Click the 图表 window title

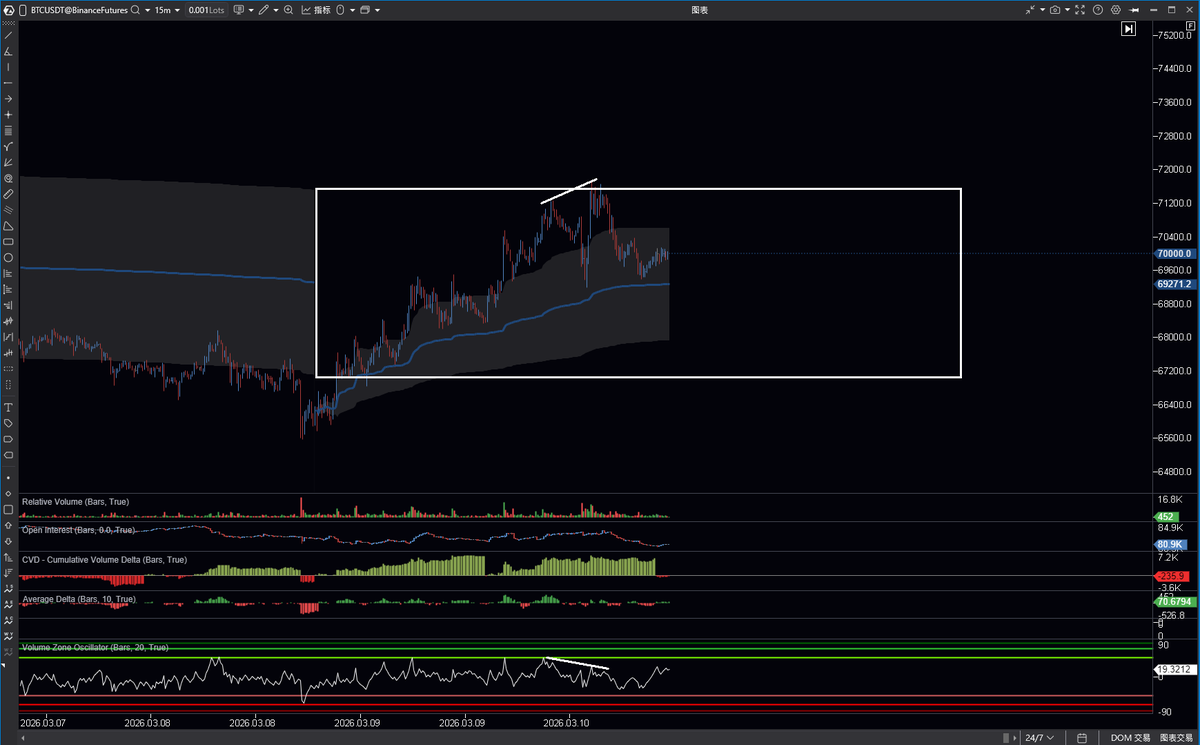click(x=700, y=10)
